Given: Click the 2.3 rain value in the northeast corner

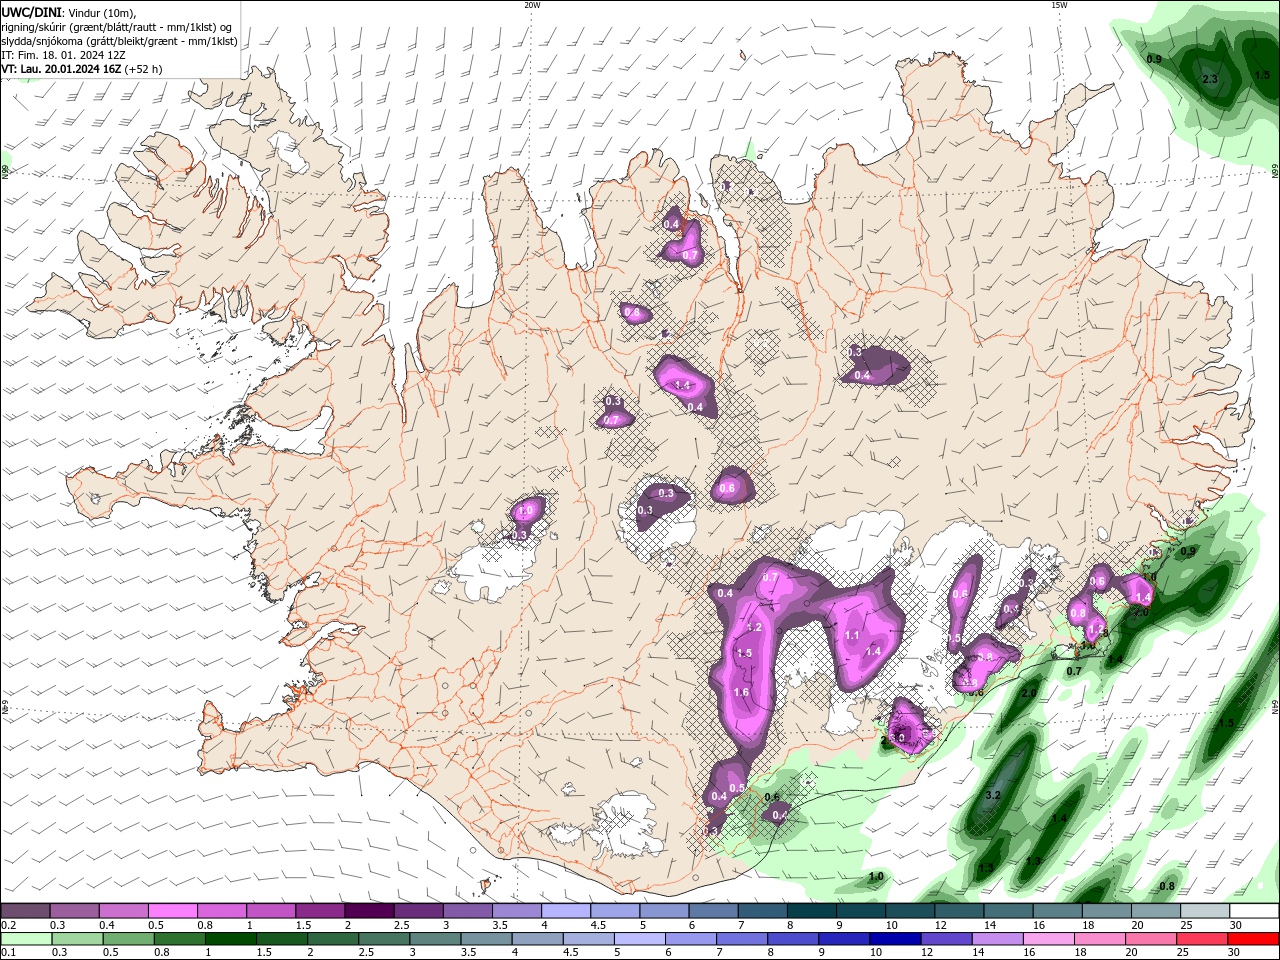Looking at the screenshot, I should pos(1210,79).
